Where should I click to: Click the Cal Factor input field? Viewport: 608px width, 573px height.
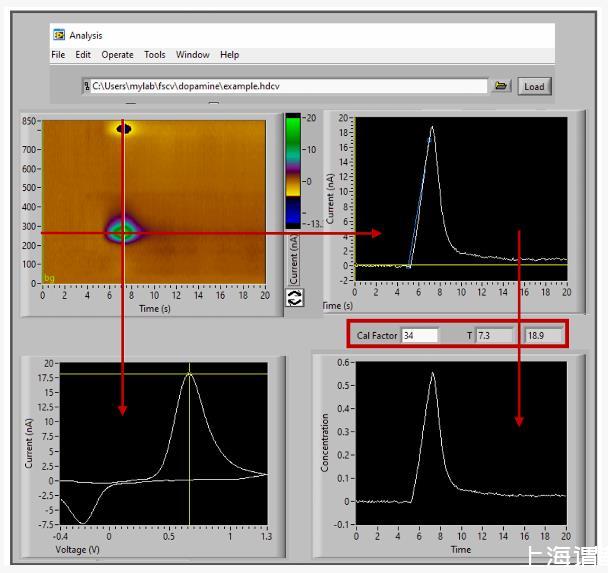(x=419, y=335)
